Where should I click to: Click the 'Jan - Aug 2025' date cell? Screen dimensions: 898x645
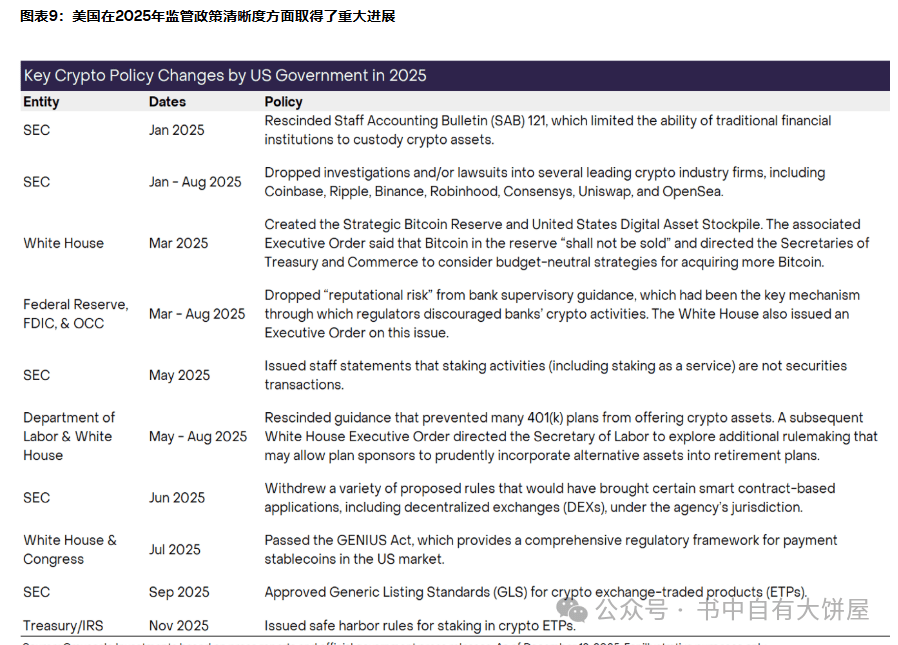pyautogui.click(x=195, y=182)
